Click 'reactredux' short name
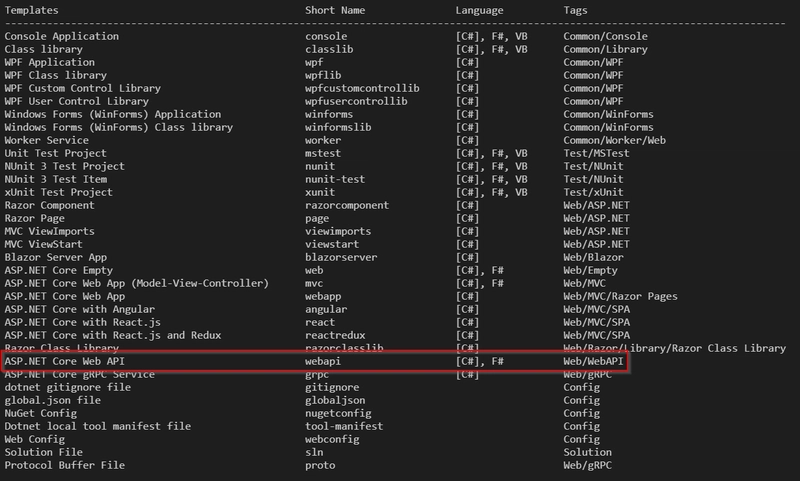The image size is (800, 481). (335, 336)
